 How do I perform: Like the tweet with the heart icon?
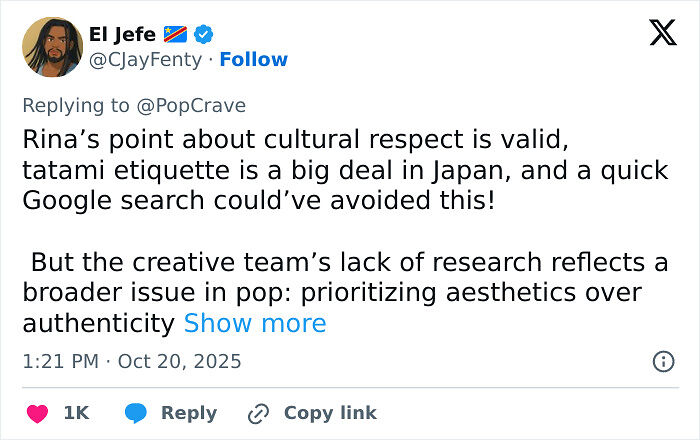click(x=35, y=413)
